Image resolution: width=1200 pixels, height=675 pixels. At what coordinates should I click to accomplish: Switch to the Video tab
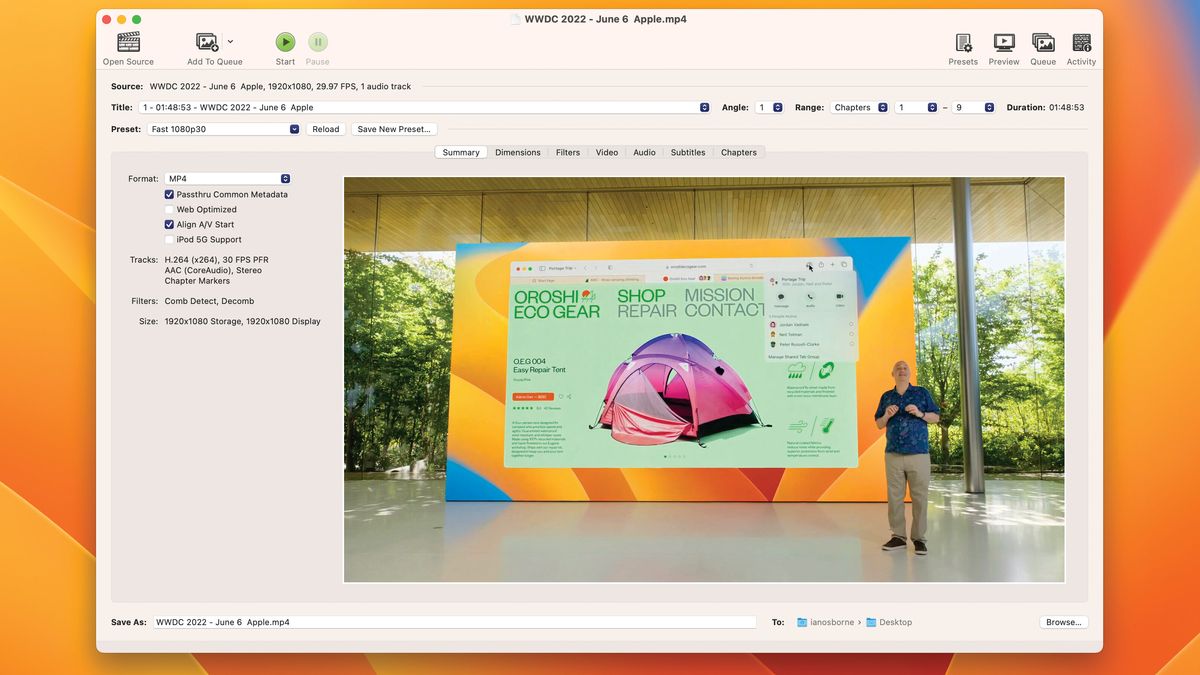pos(606,152)
